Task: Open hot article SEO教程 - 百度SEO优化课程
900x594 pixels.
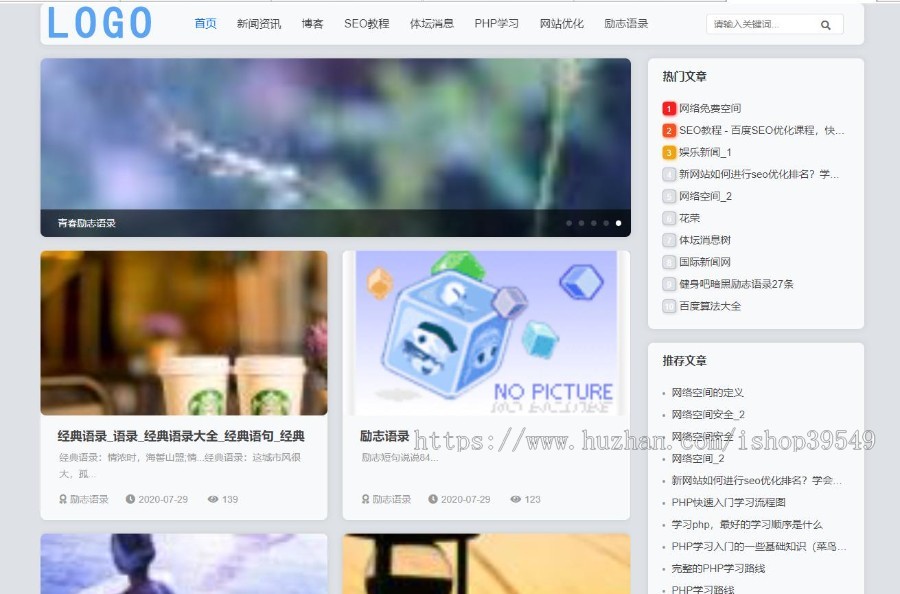Action: point(762,130)
